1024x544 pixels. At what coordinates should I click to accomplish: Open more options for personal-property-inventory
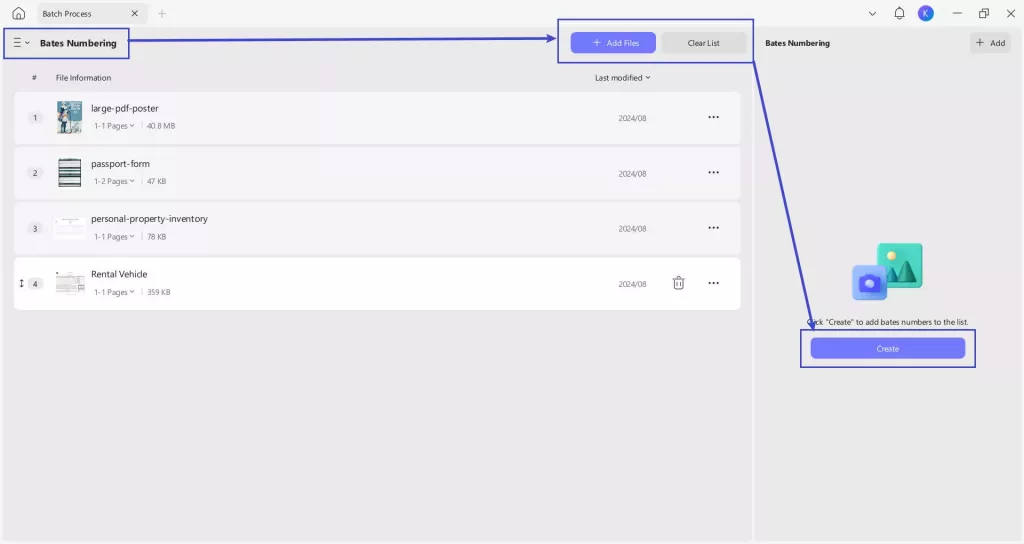coord(713,228)
